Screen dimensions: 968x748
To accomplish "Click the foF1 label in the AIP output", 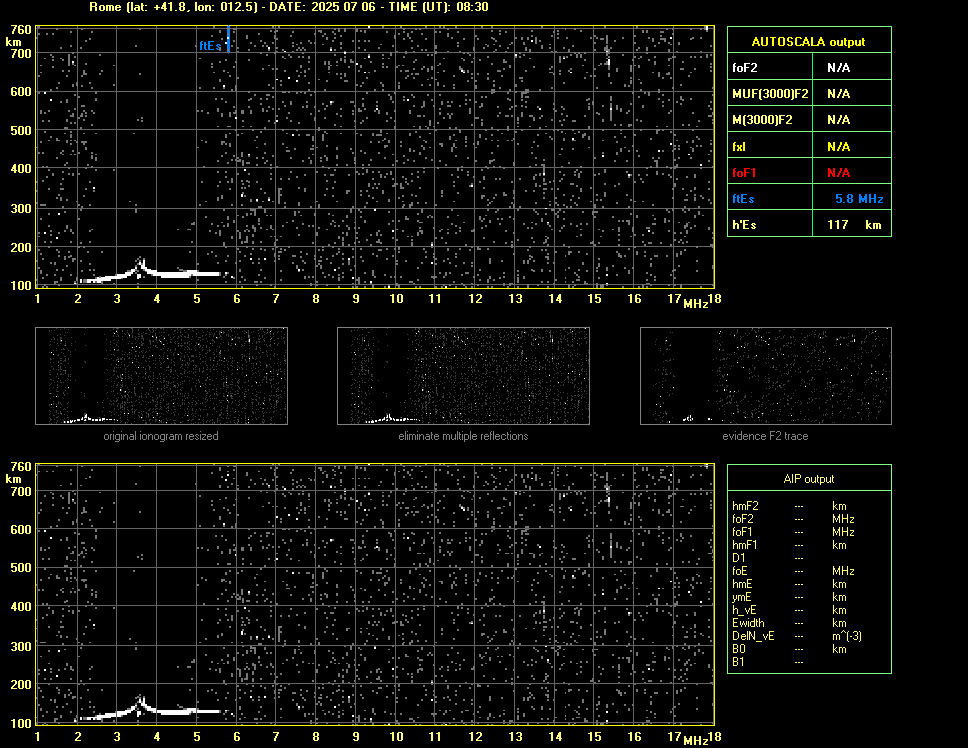I will pyautogui.click(x=743, y=532).
